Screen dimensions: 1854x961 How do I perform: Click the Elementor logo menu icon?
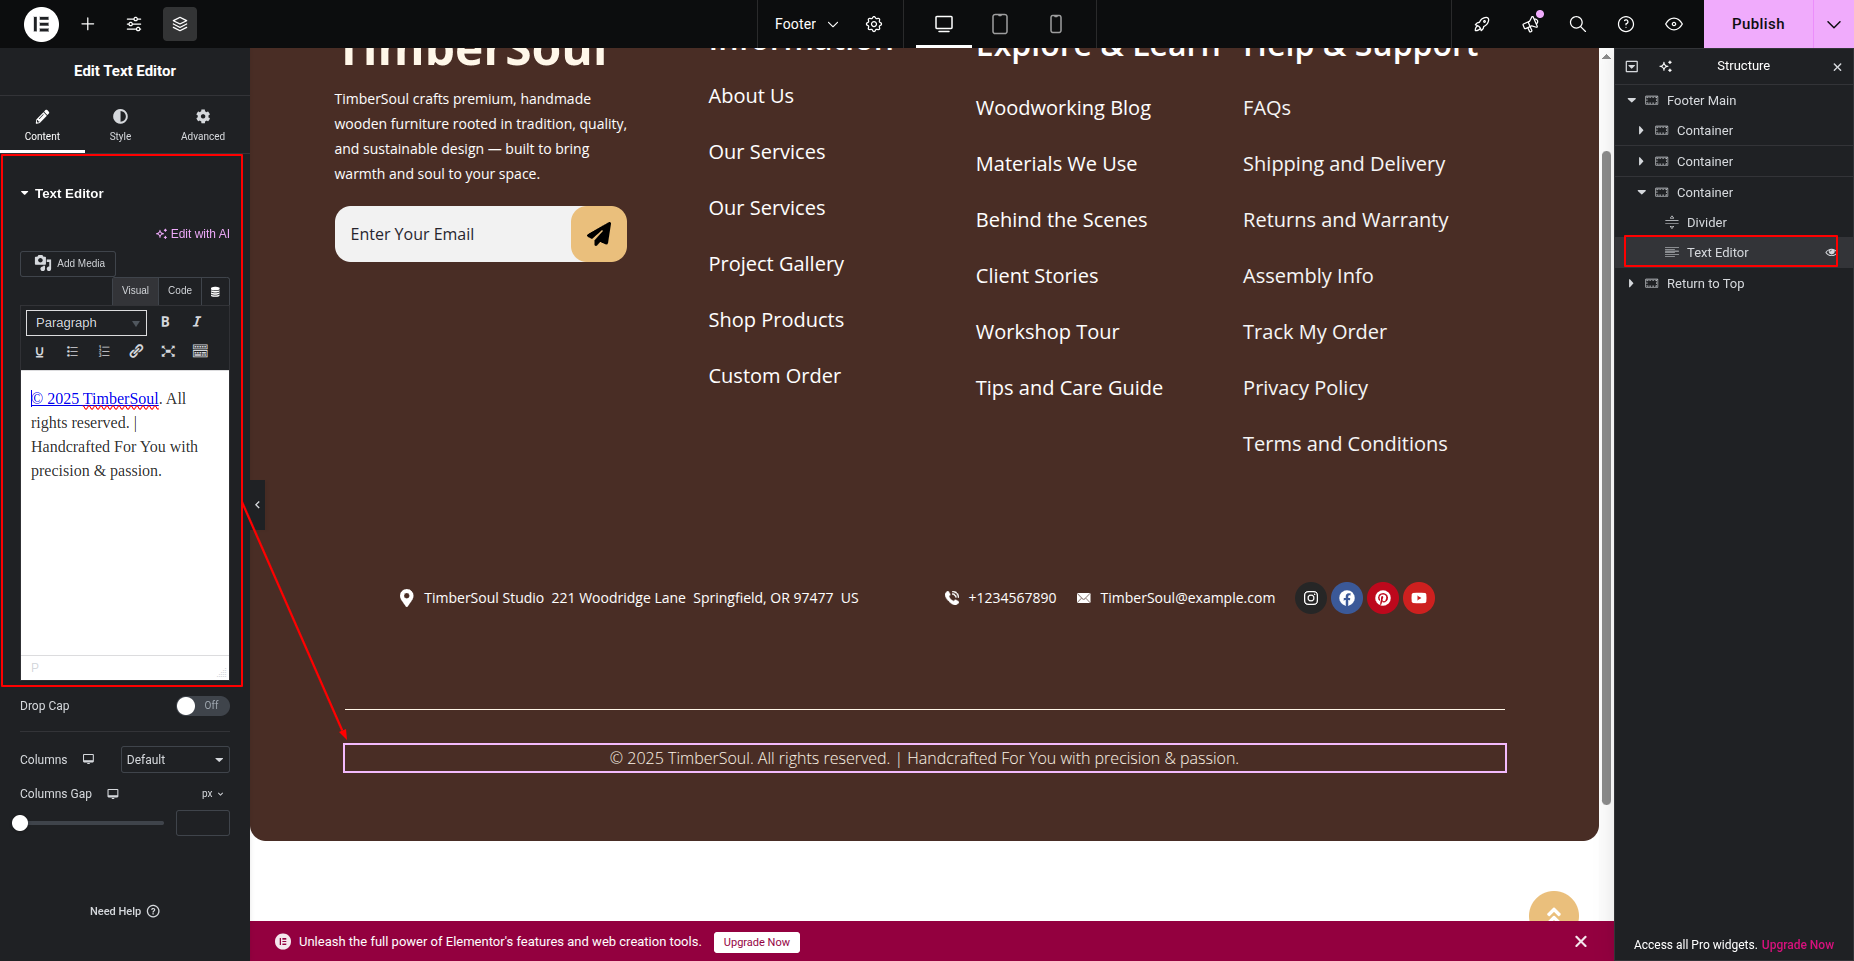click(x=41, y=24)
